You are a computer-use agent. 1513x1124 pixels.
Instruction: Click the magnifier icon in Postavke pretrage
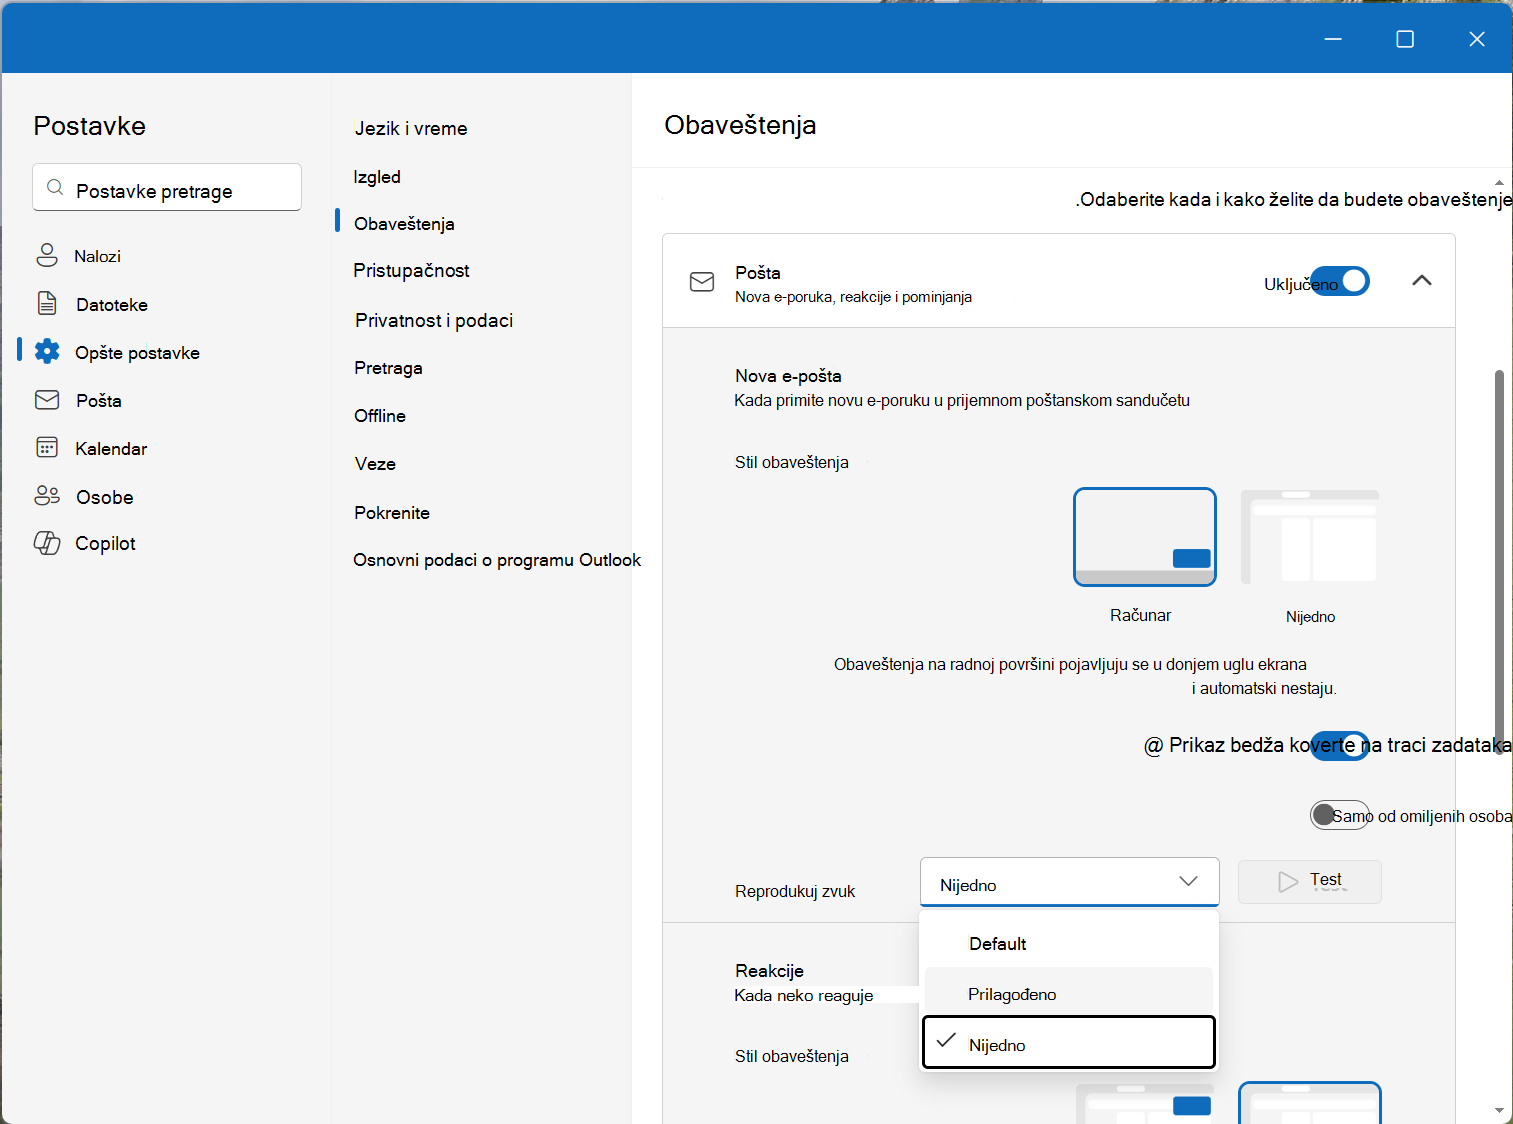click(x=56, y=188)
